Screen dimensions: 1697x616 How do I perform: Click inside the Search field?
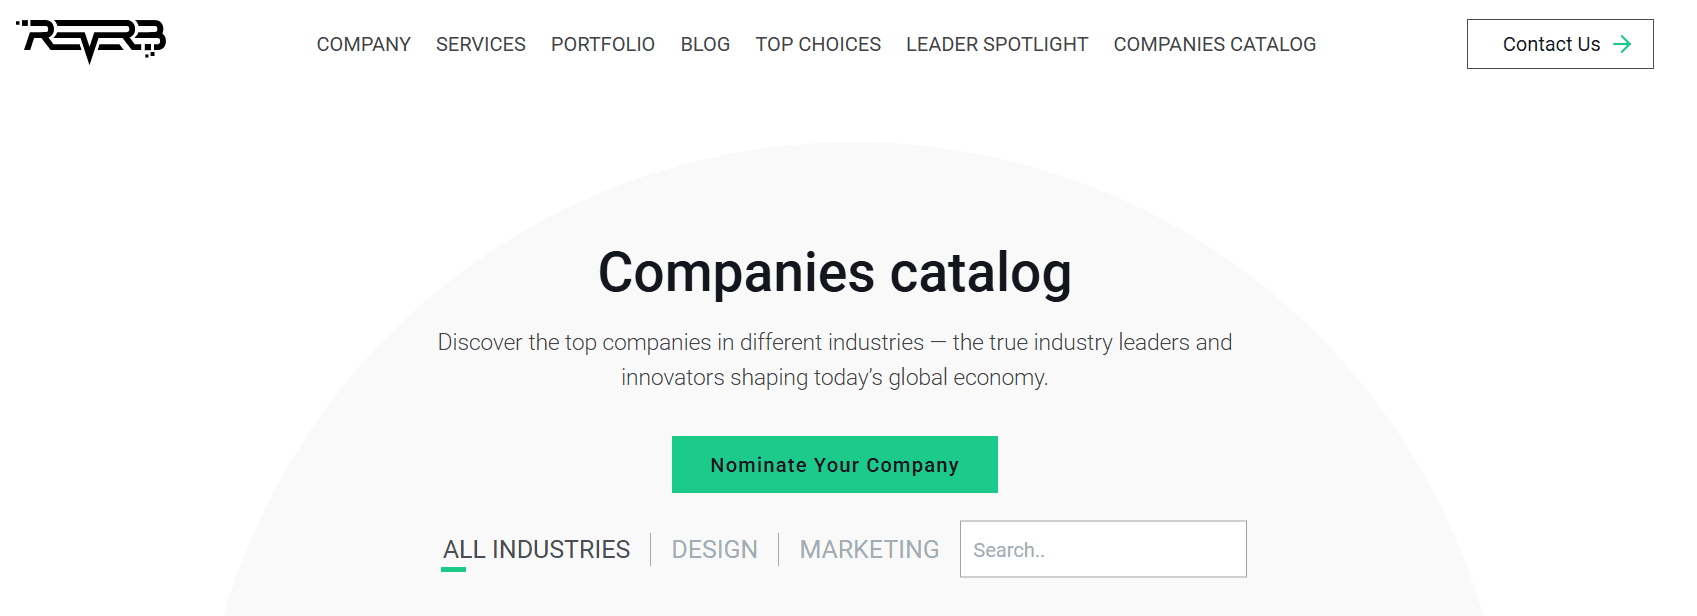coord(1102,549)
